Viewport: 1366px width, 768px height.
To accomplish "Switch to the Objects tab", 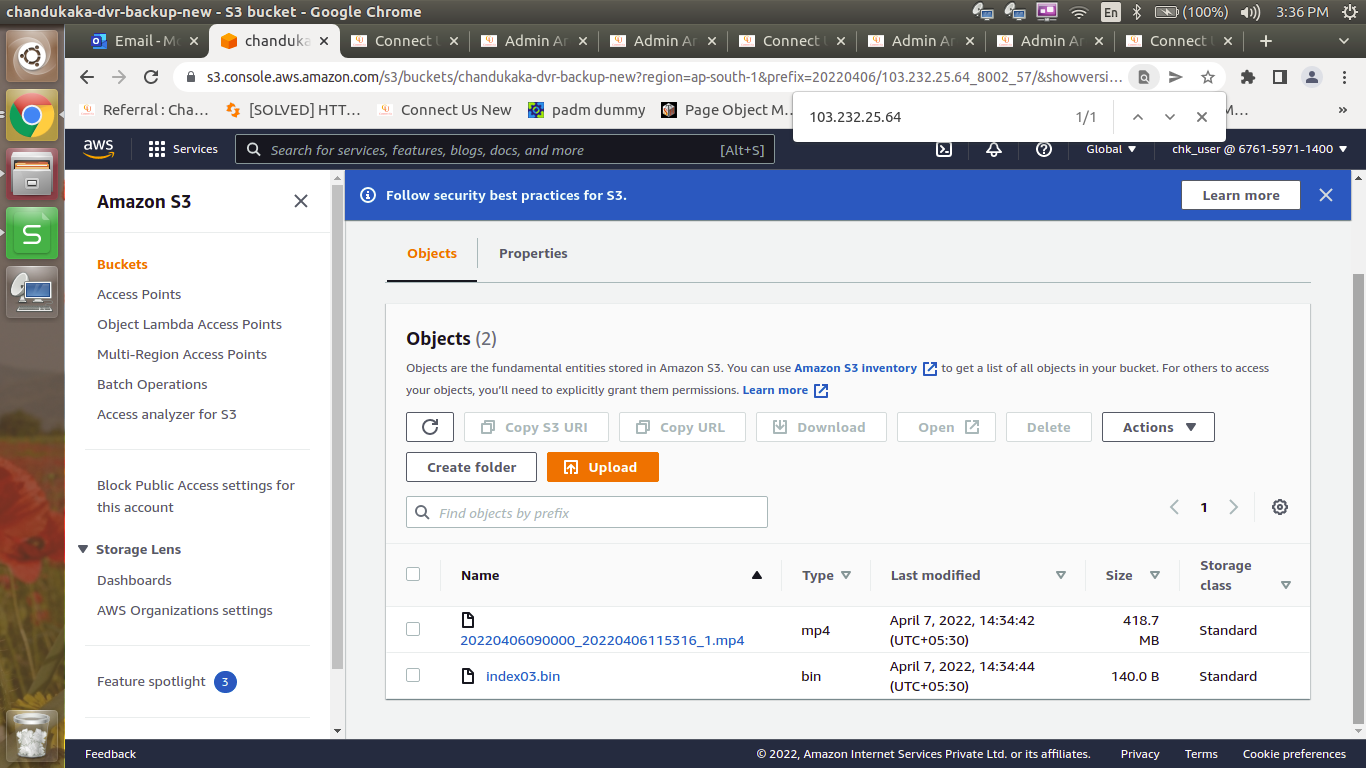I will (432, 253).
